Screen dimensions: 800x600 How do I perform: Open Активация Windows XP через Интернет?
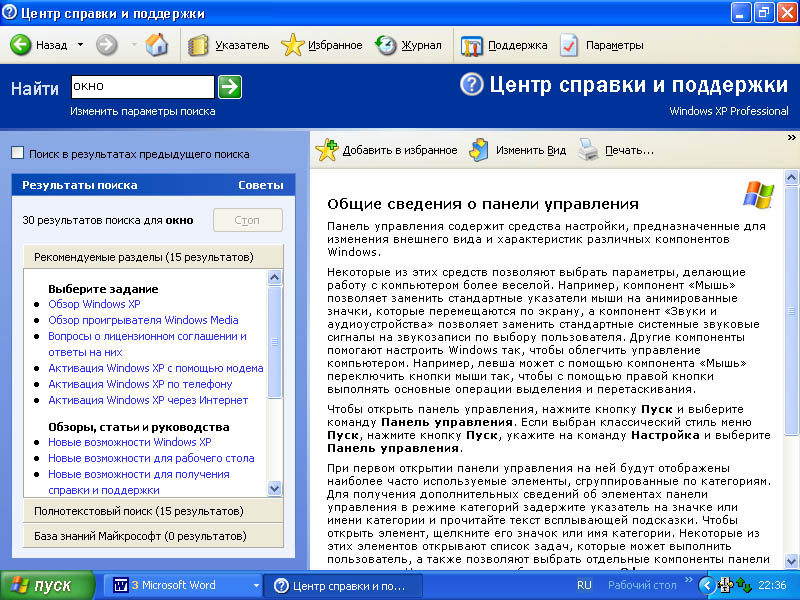tap(148, 400)
